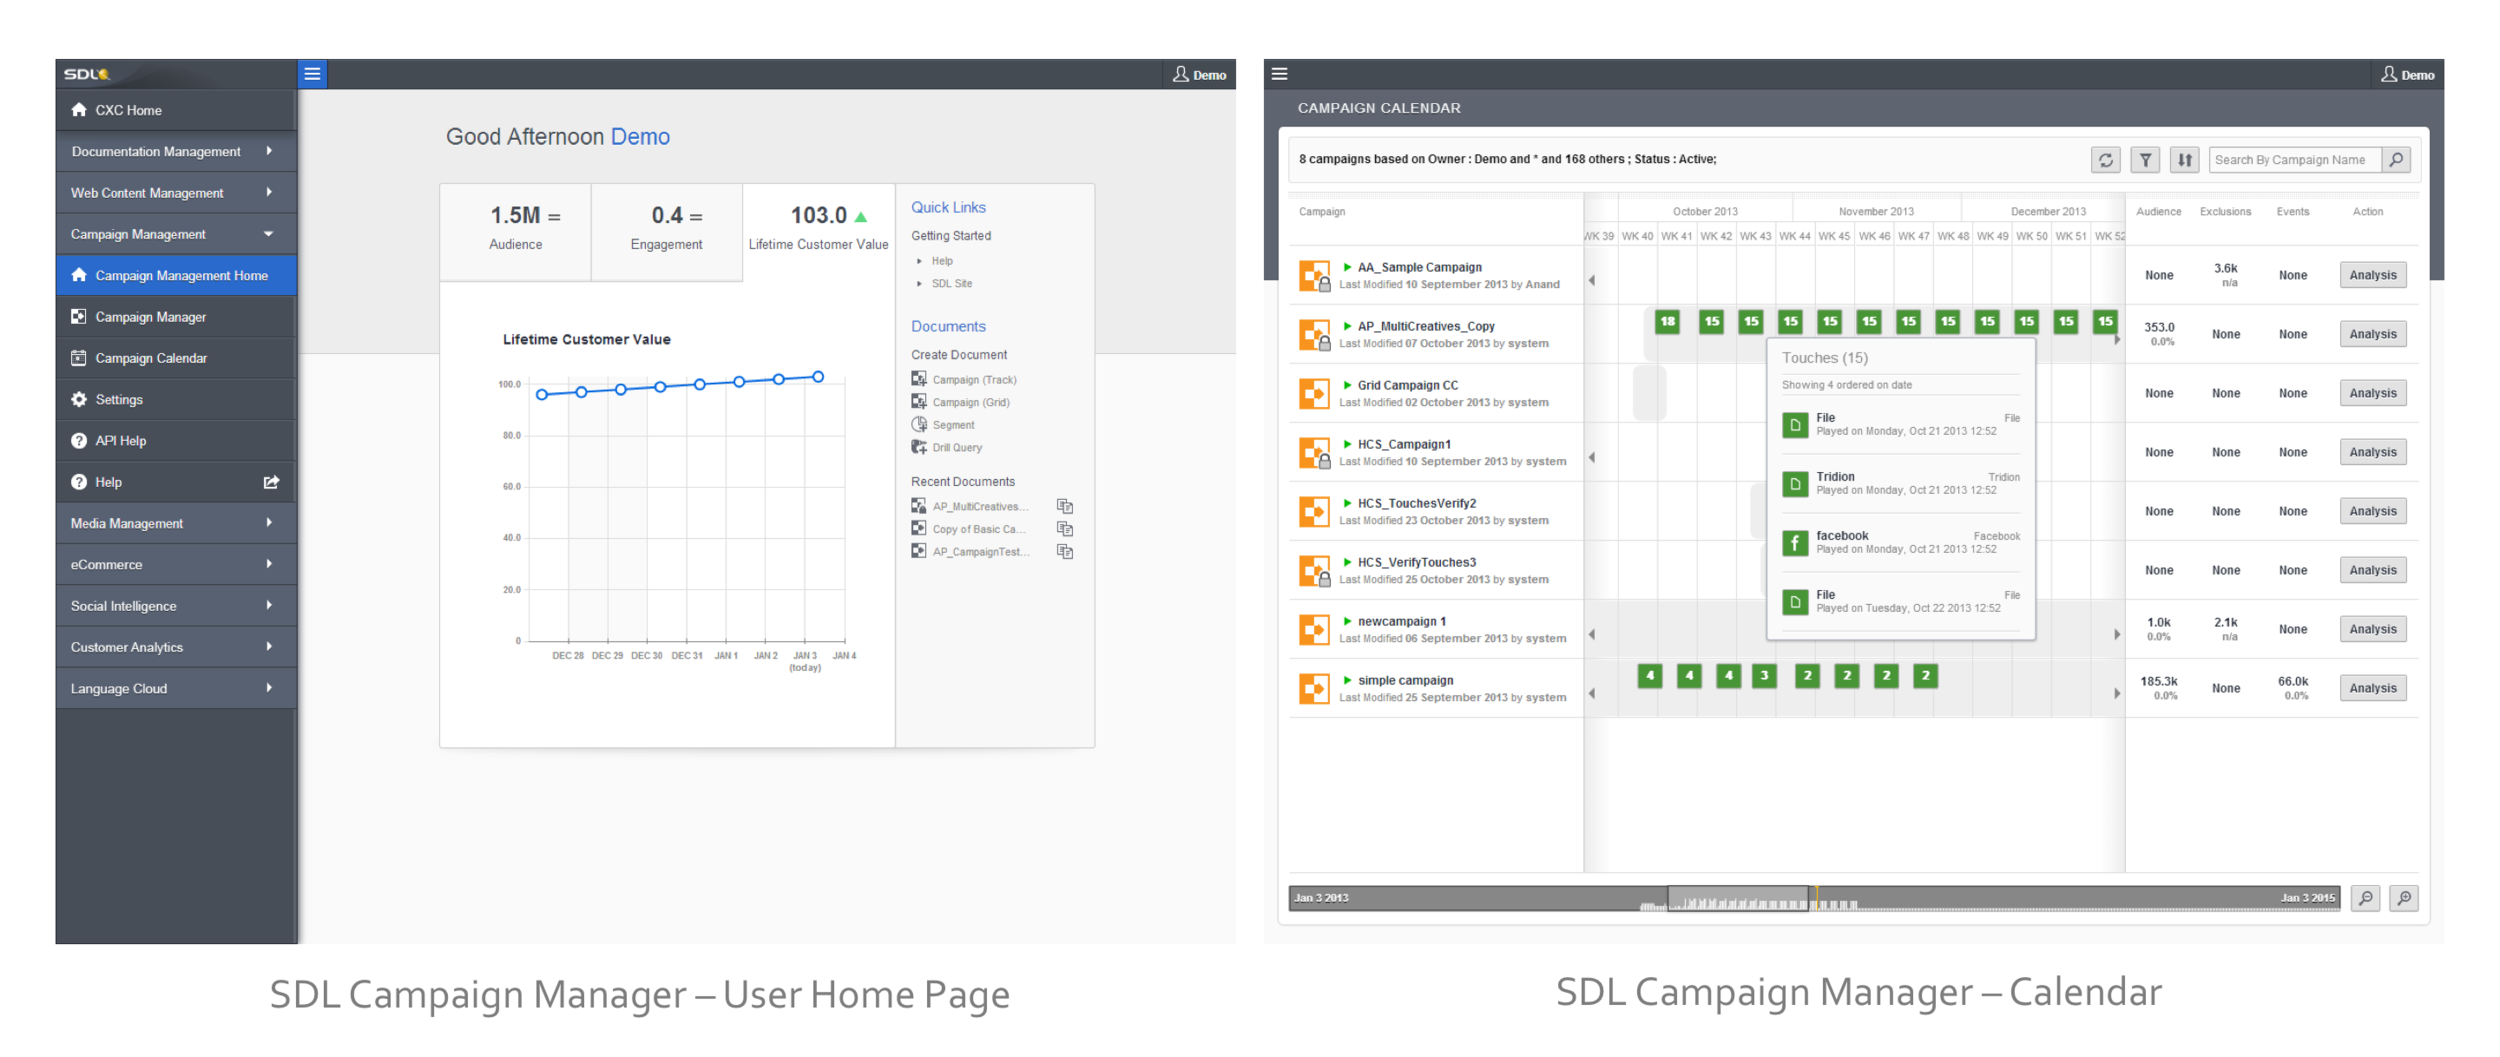This screenshot has height=1057, width=2500.
Task: Click sort order icon in calendar toolbar
Action: point(2185,160)
